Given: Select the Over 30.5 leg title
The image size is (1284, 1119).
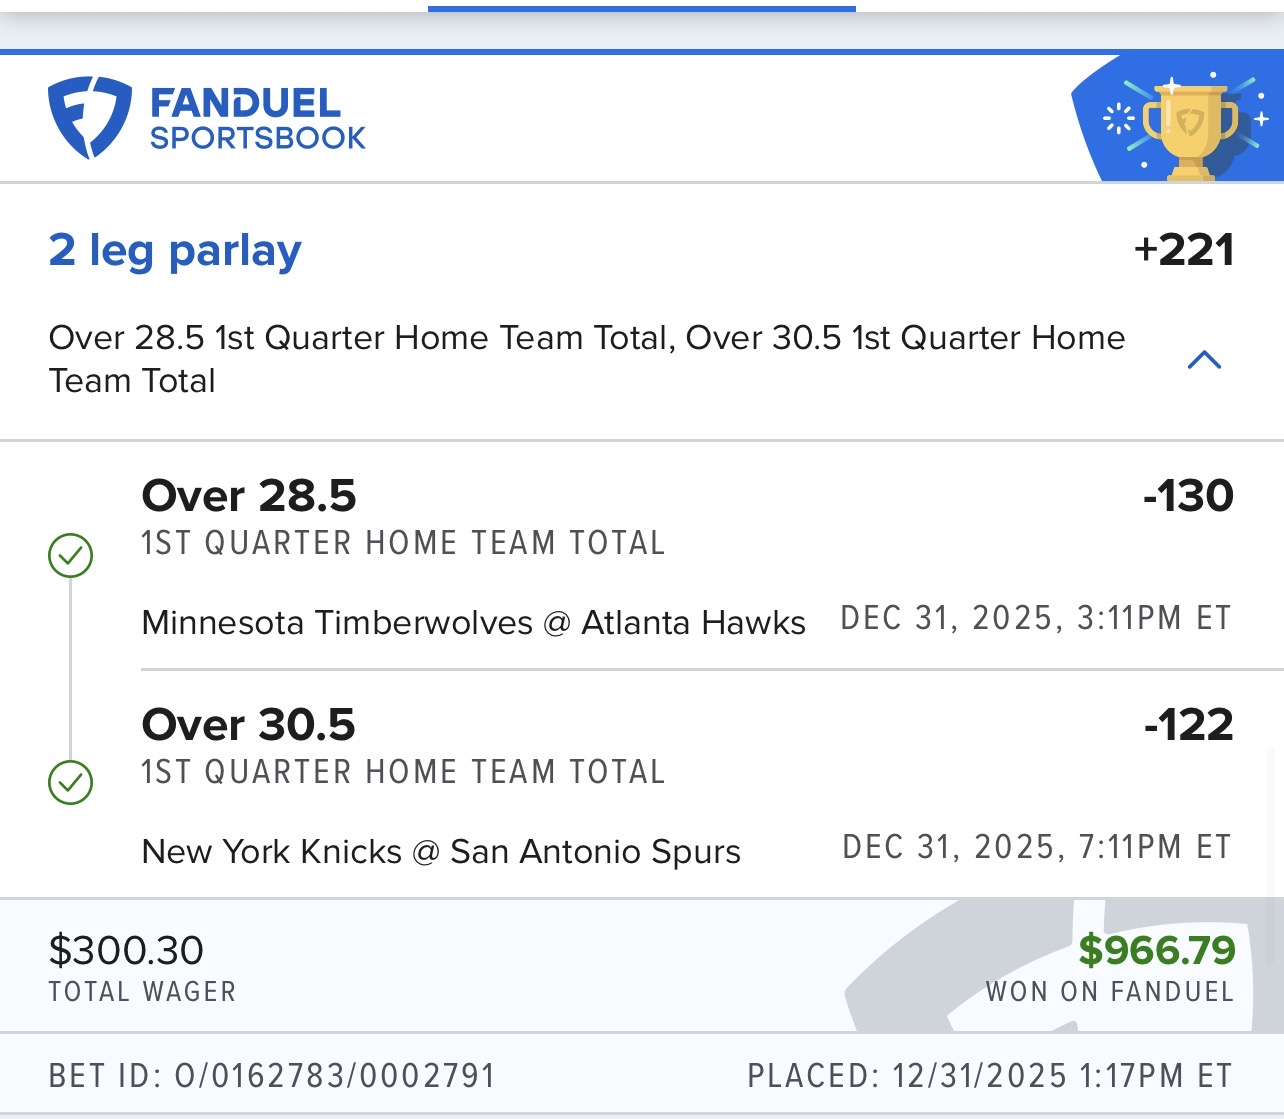Looking at the screenshot, I should pyautogui.click(x=249, y=725).
